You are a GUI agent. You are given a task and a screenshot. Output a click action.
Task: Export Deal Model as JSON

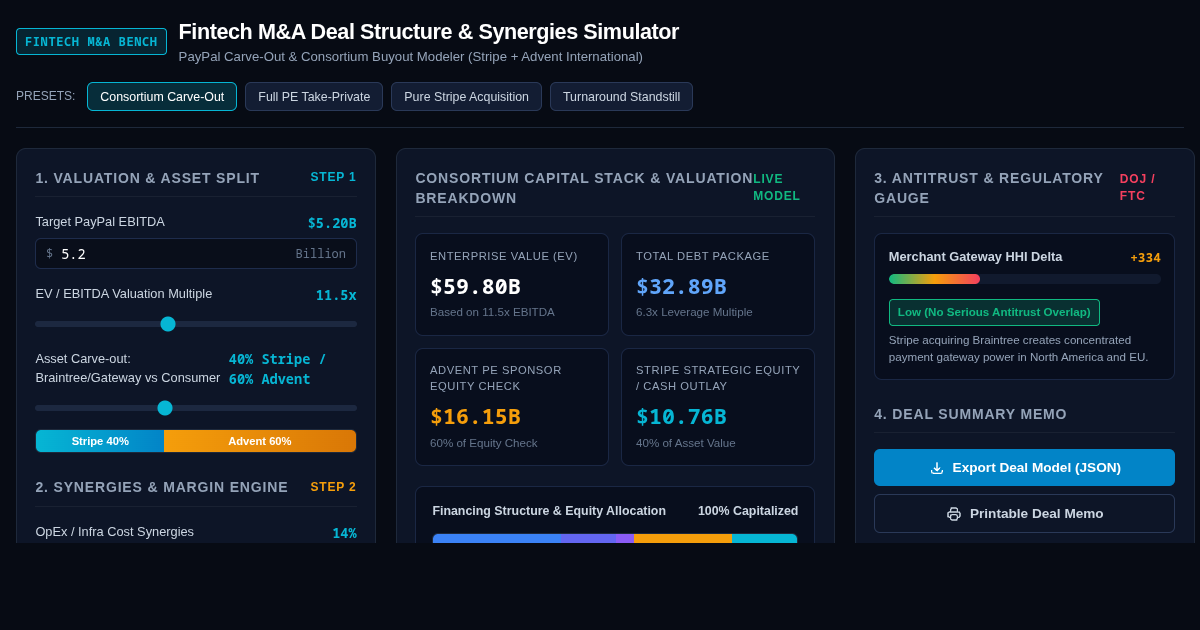coord(1024,467)
